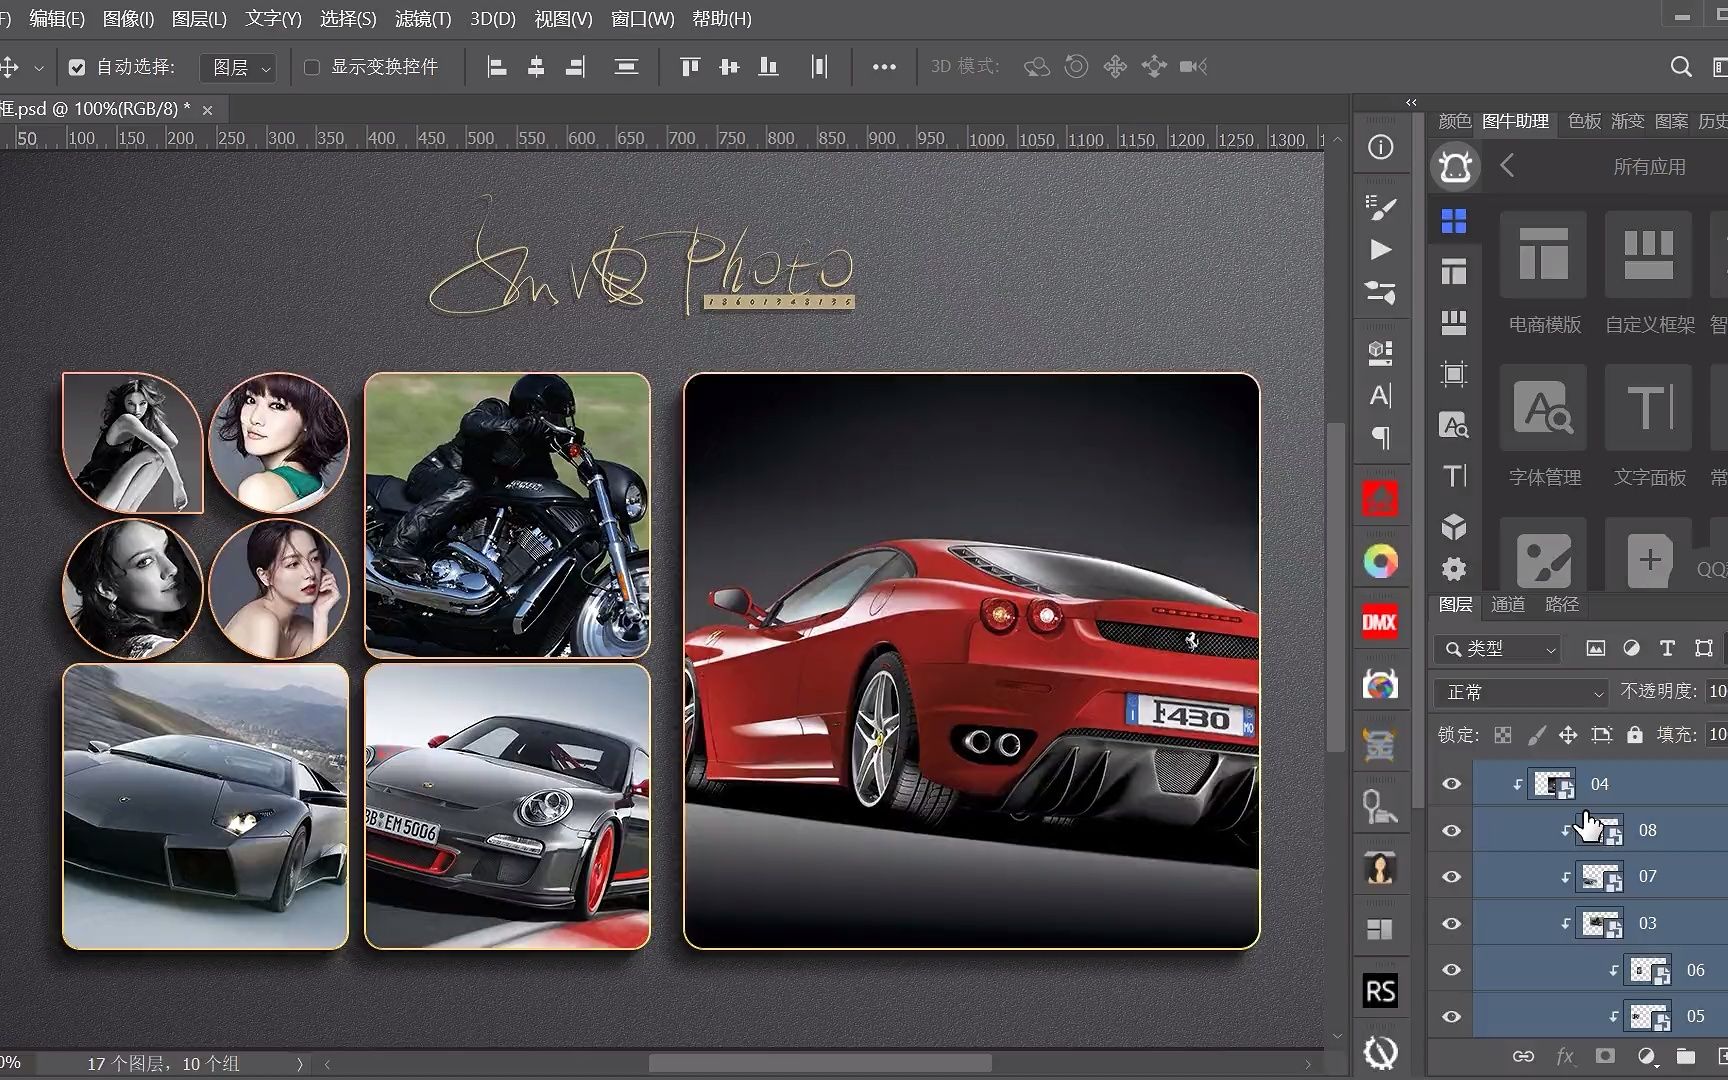Open the settings gear in assistant sidebar
Screen dimensions: 1728x1080
coord(1454,569)
